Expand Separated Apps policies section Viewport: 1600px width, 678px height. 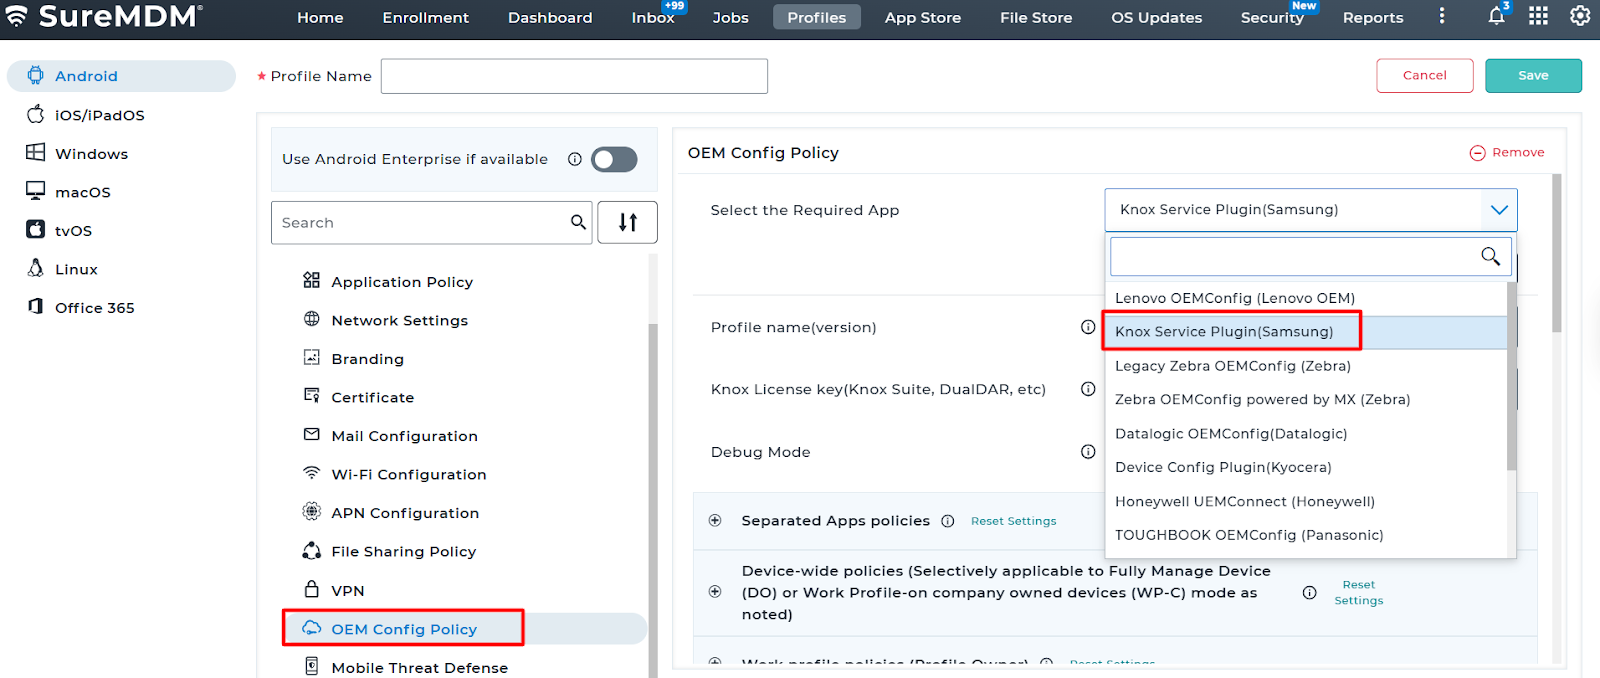715,520
